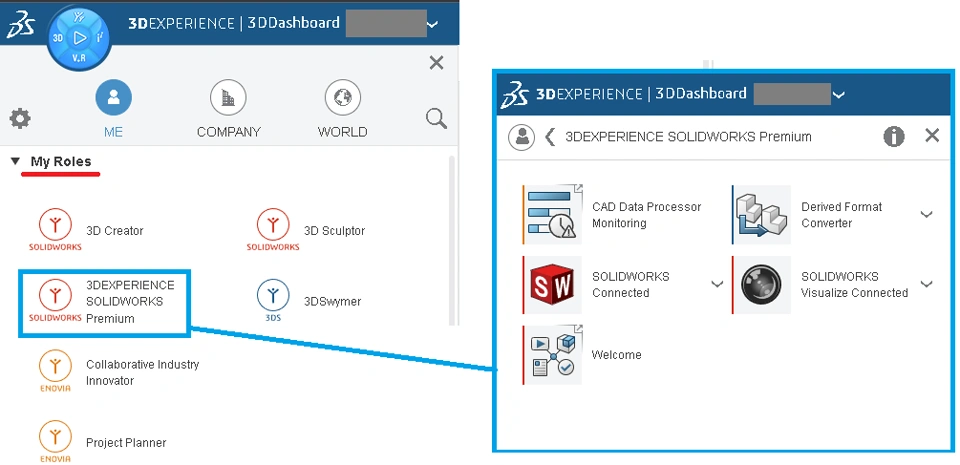Screen dimensions: 960x465
Task: Expand SOLIDWORKS Visualize Connected options chevron
Action: click(926, 284)
